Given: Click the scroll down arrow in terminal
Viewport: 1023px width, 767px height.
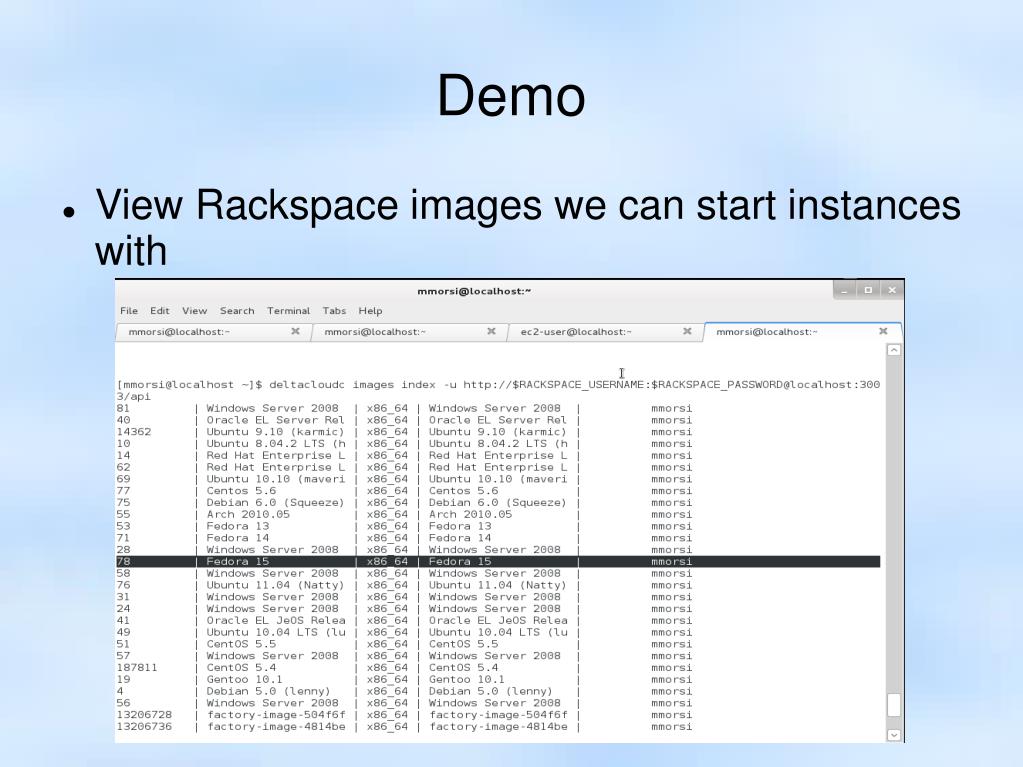Looking at the screenshot, I should [894, 735].
